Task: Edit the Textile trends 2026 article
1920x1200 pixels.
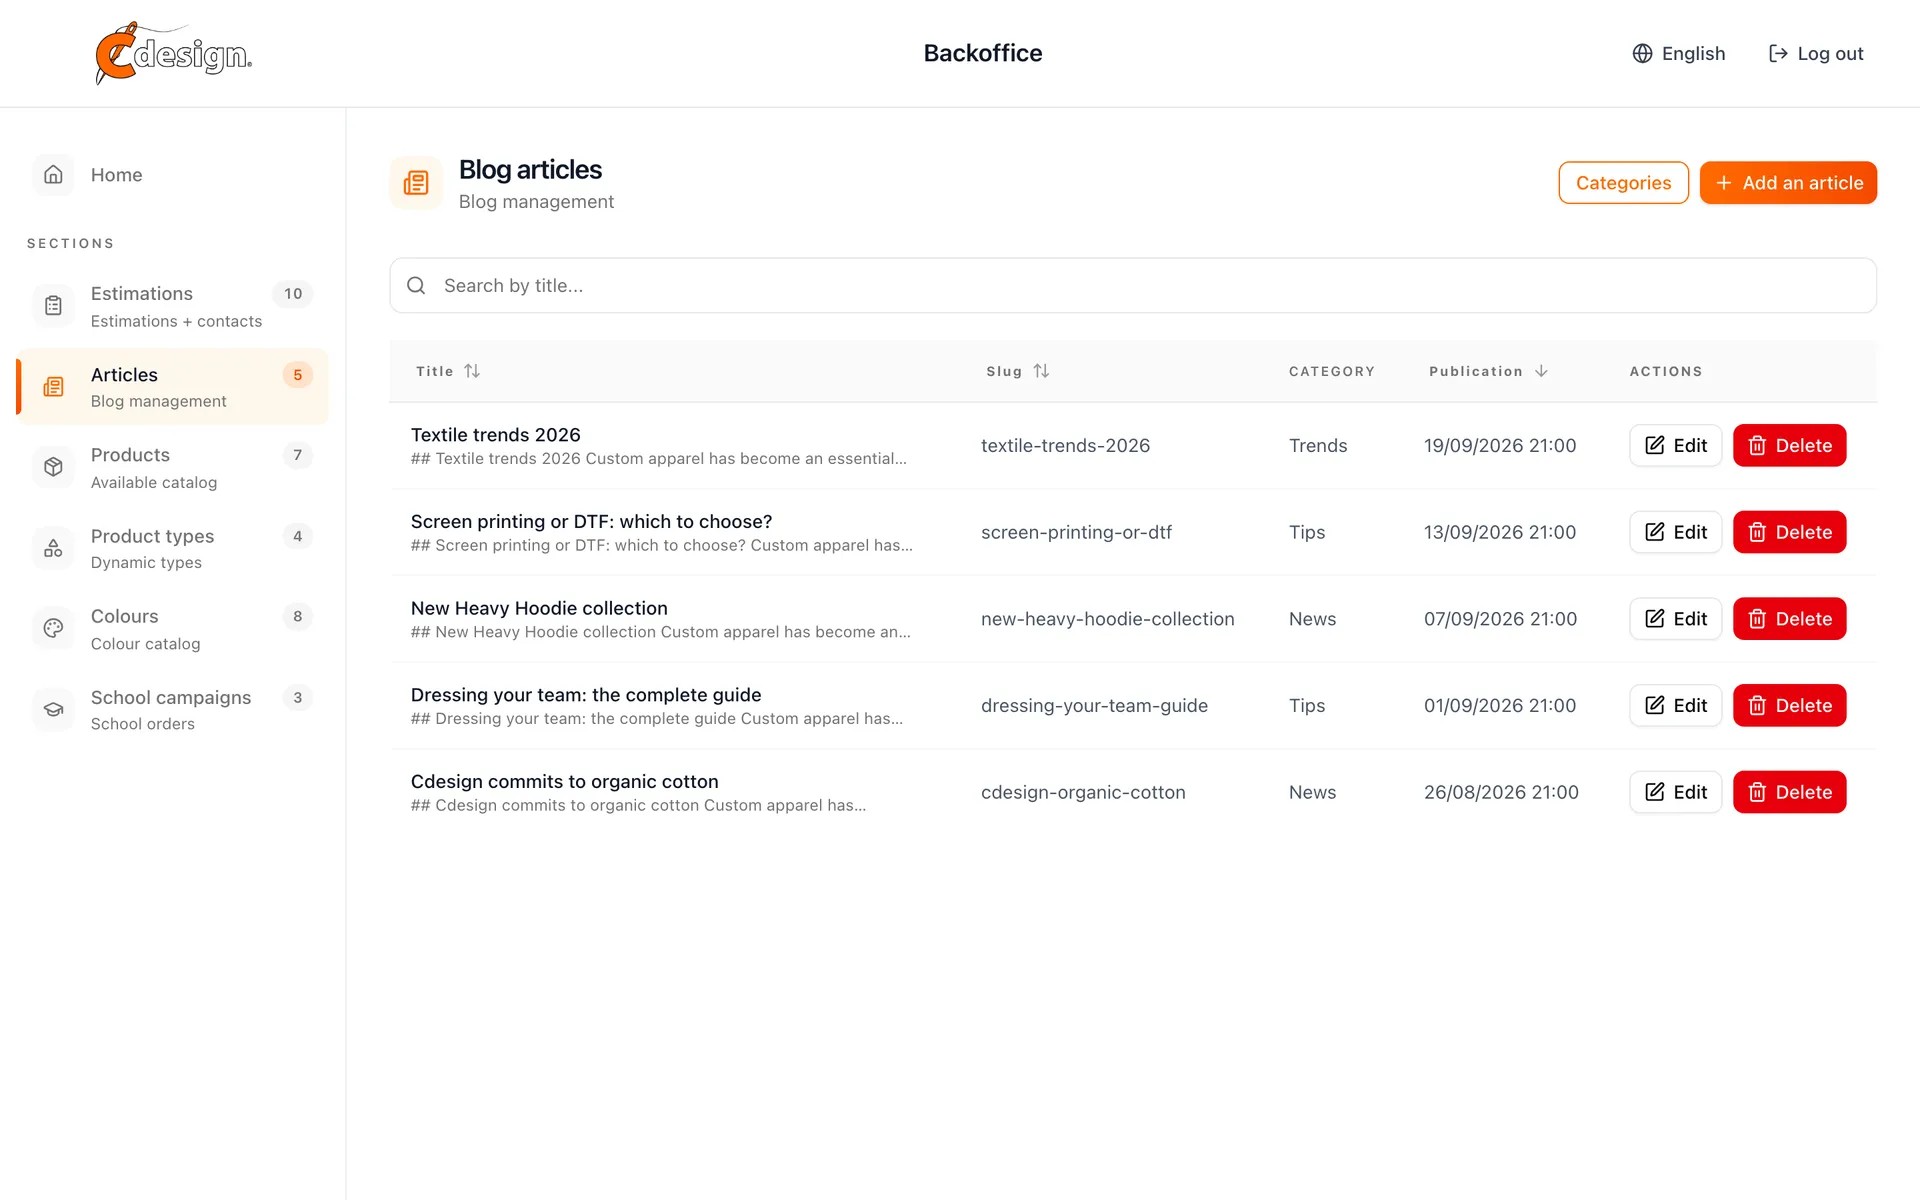Action: (x=1676, y=445)
